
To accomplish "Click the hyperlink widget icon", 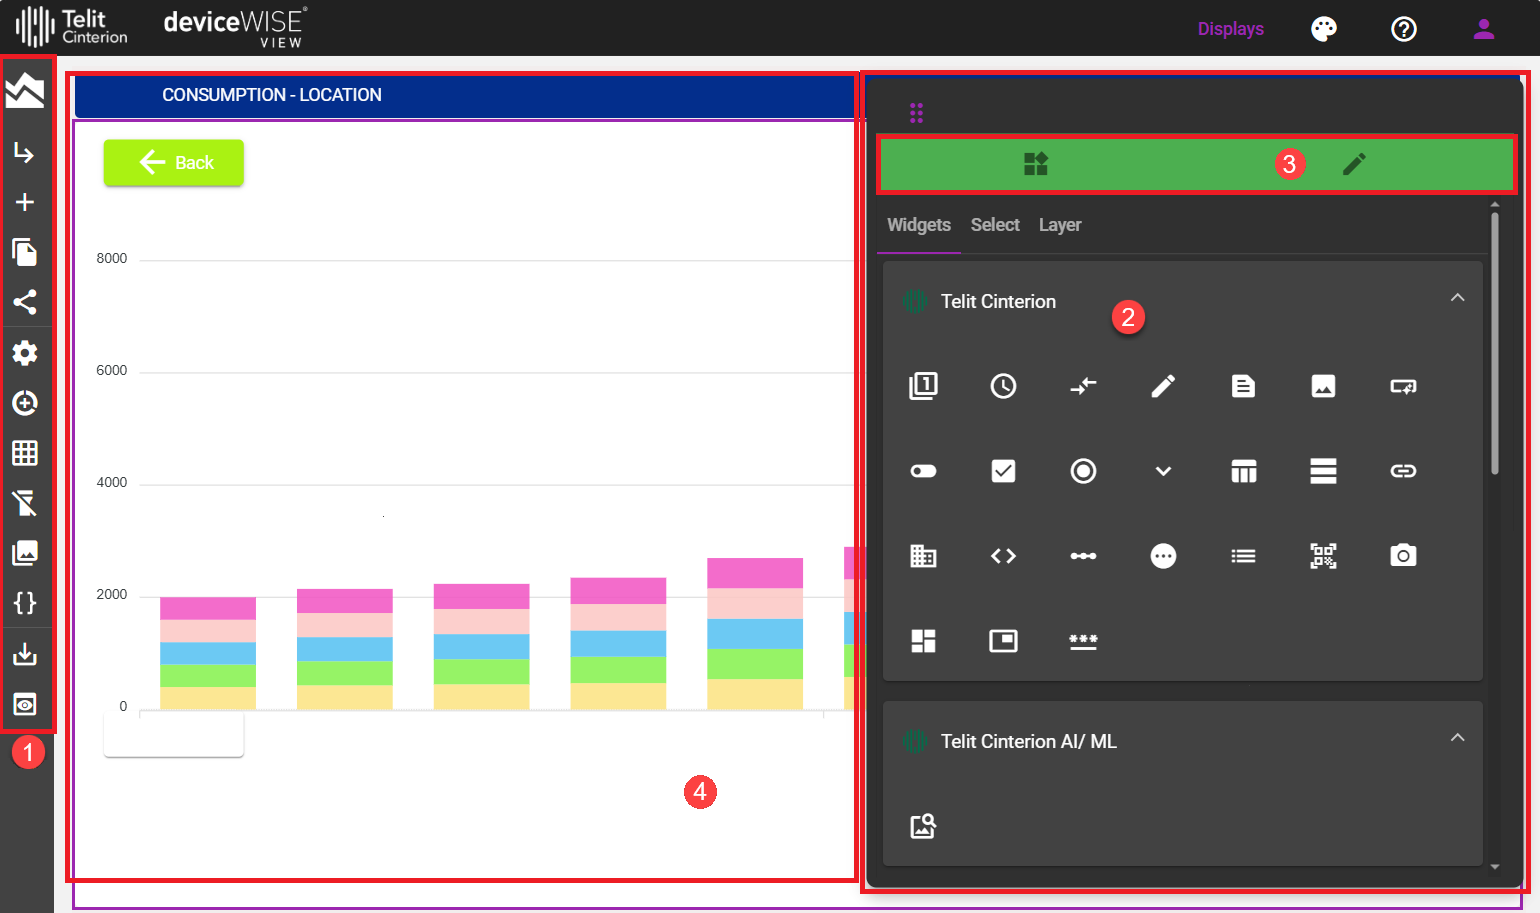I will (x=1403, y=471).
